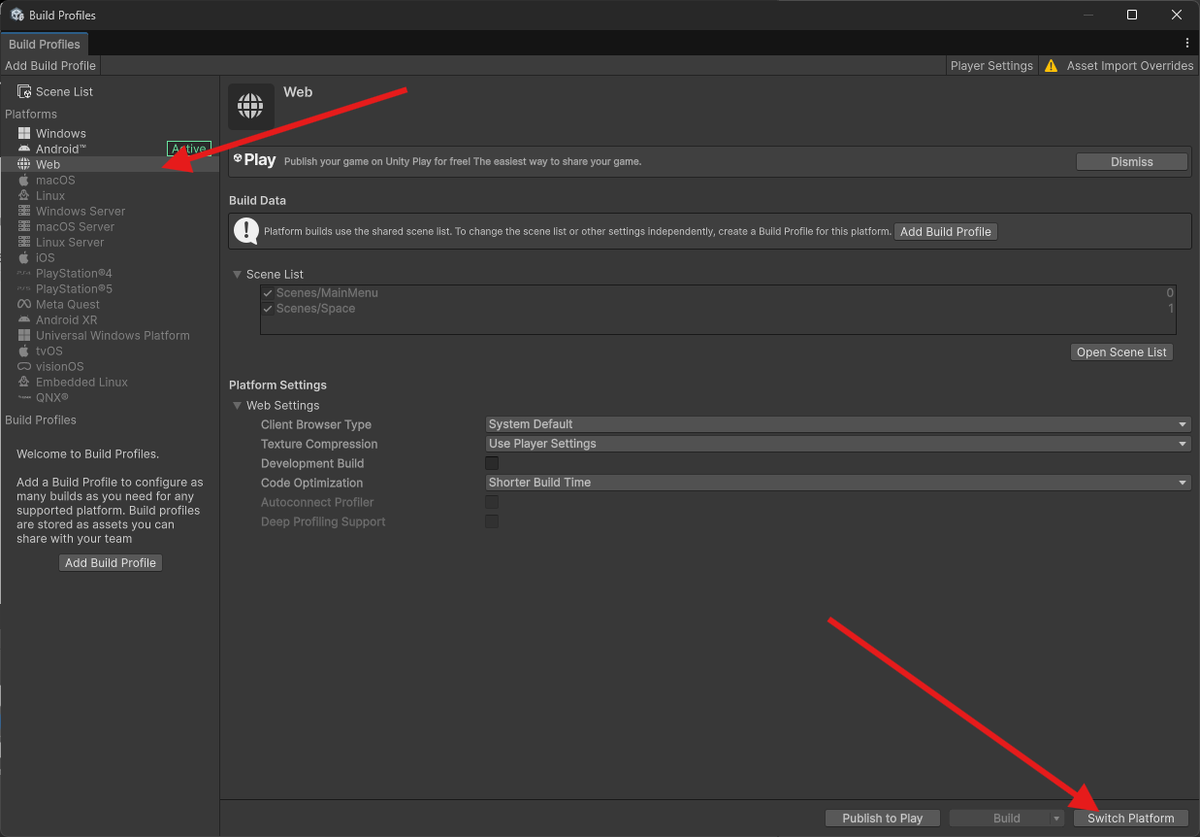This screenshot has width=1200, height=837.
Task: Select the tvOS platform row
Action: click(x=110, y=351)
